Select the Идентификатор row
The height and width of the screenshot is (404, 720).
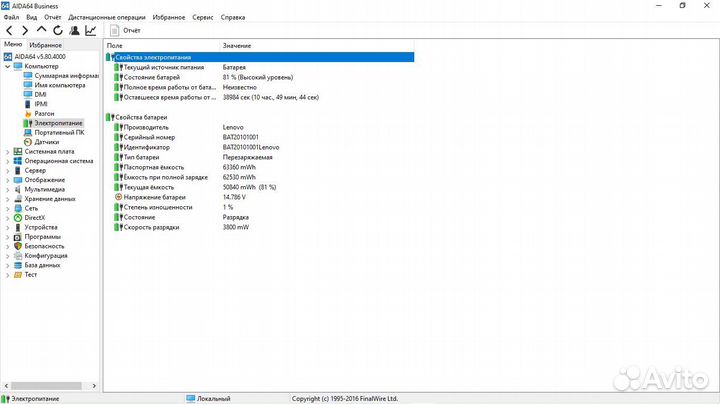click(x=259, y=147)
